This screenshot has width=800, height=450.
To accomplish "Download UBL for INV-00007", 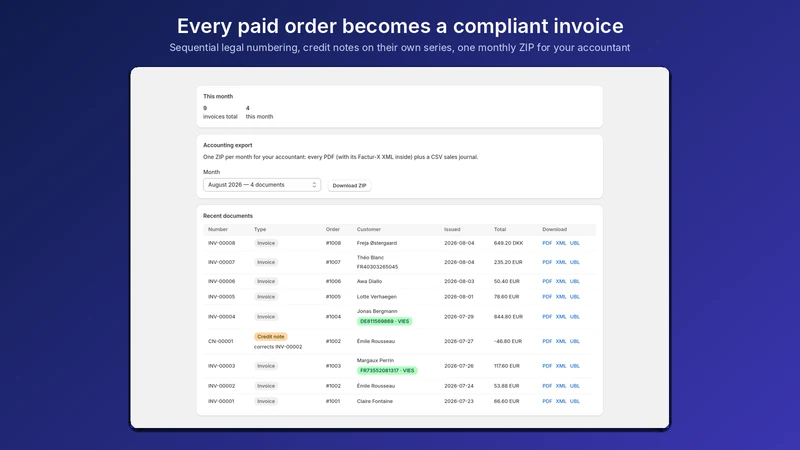I will [574, 262].
